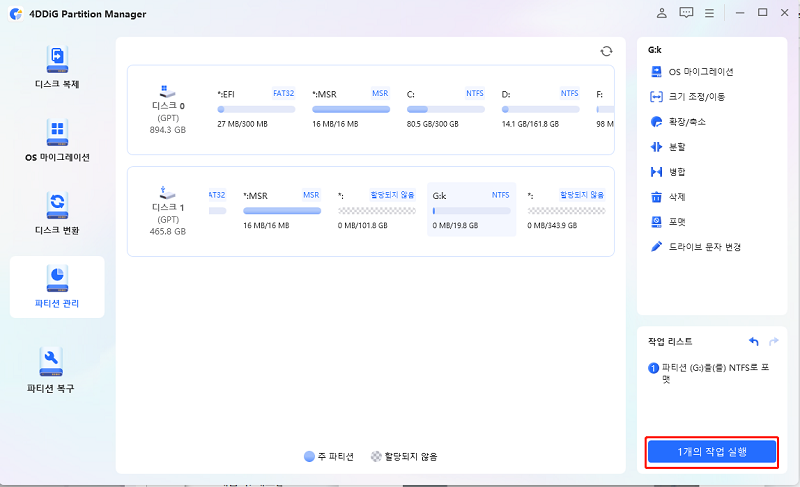Image resolution: width=800 pixels, height=487 pixels.
Task: Choose 포맷 (format) action
Action: (668, 222)
